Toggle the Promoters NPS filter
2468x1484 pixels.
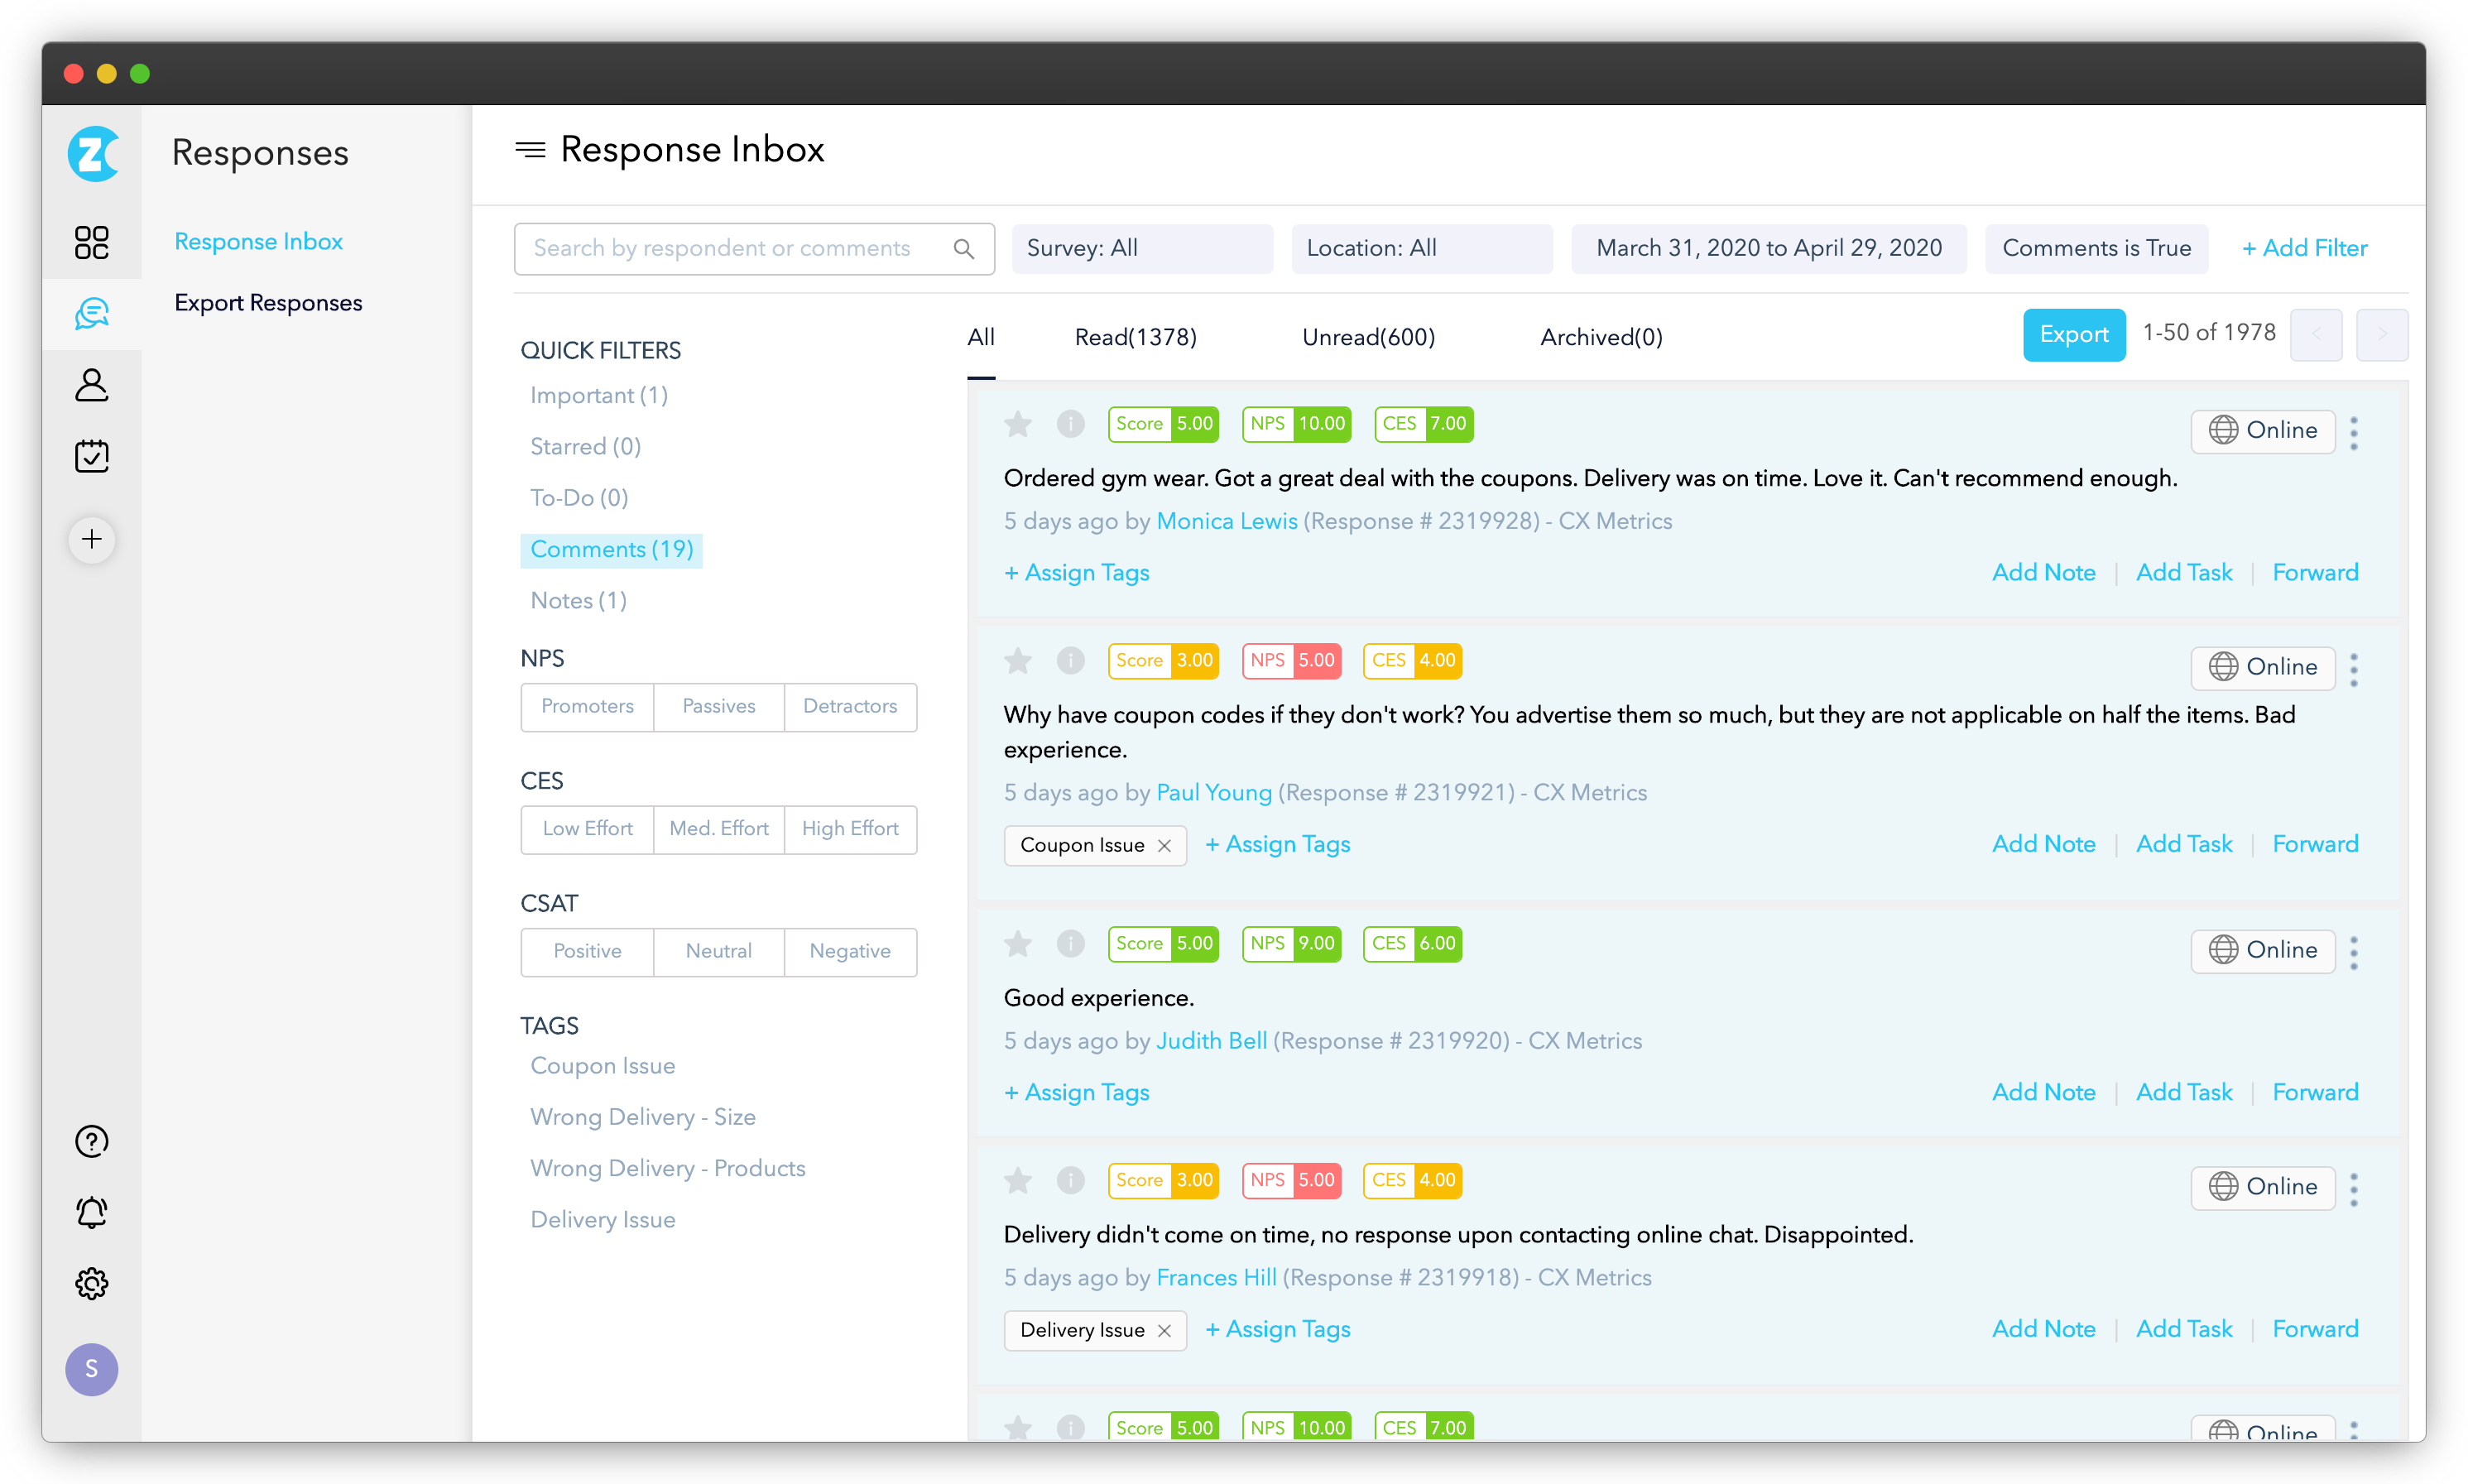588,707
